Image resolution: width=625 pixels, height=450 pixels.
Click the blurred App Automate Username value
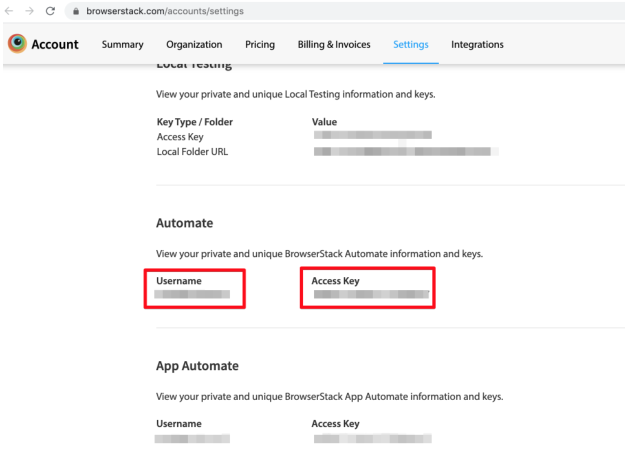tap(192, 438)
